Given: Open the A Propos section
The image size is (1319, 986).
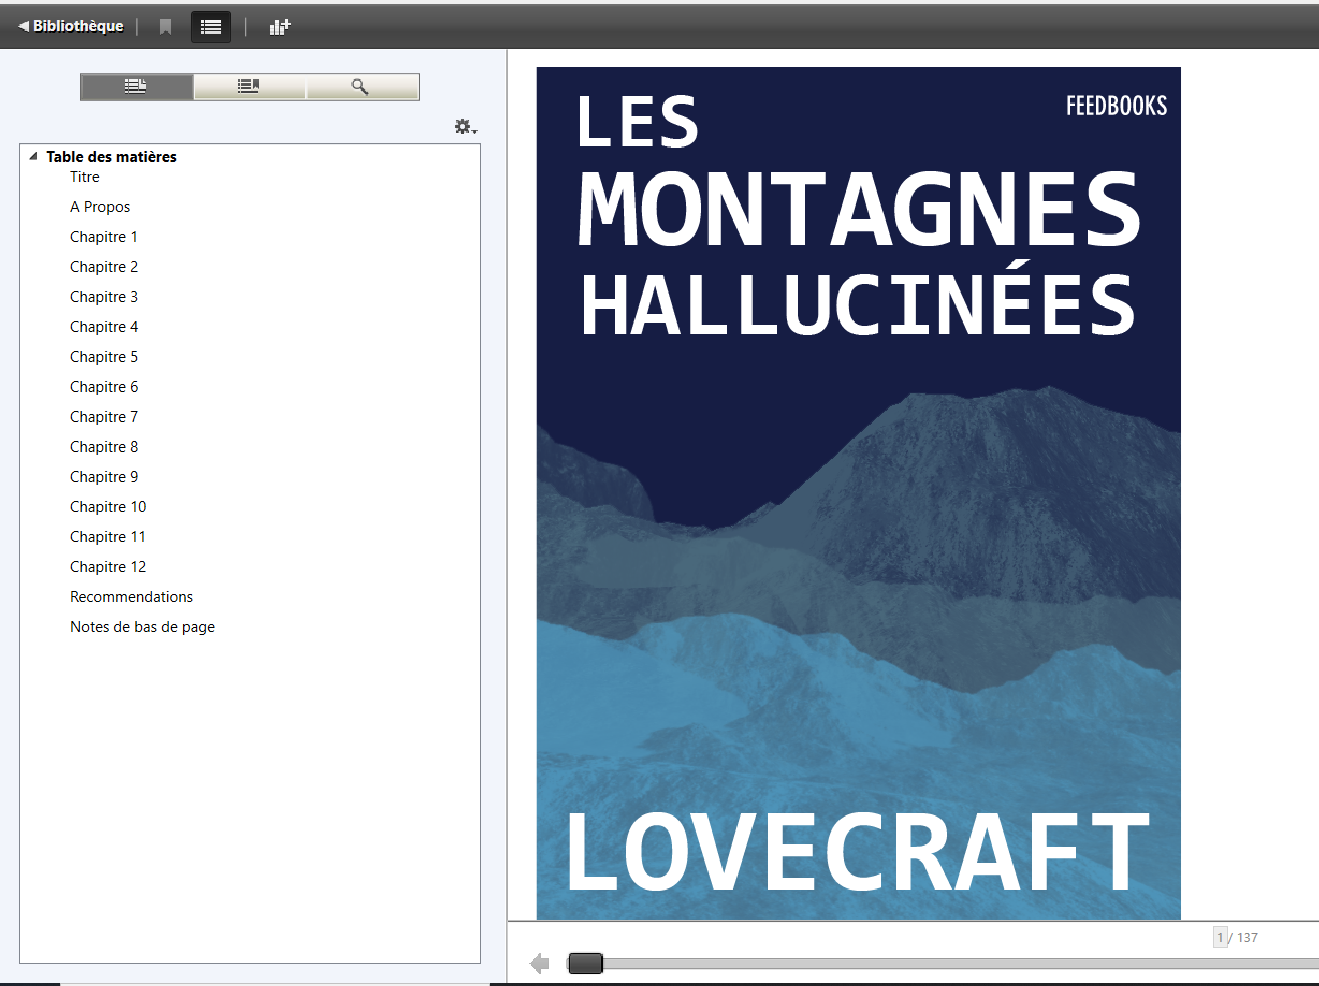Looking at the screenshot, I should (x=100, y=207).
